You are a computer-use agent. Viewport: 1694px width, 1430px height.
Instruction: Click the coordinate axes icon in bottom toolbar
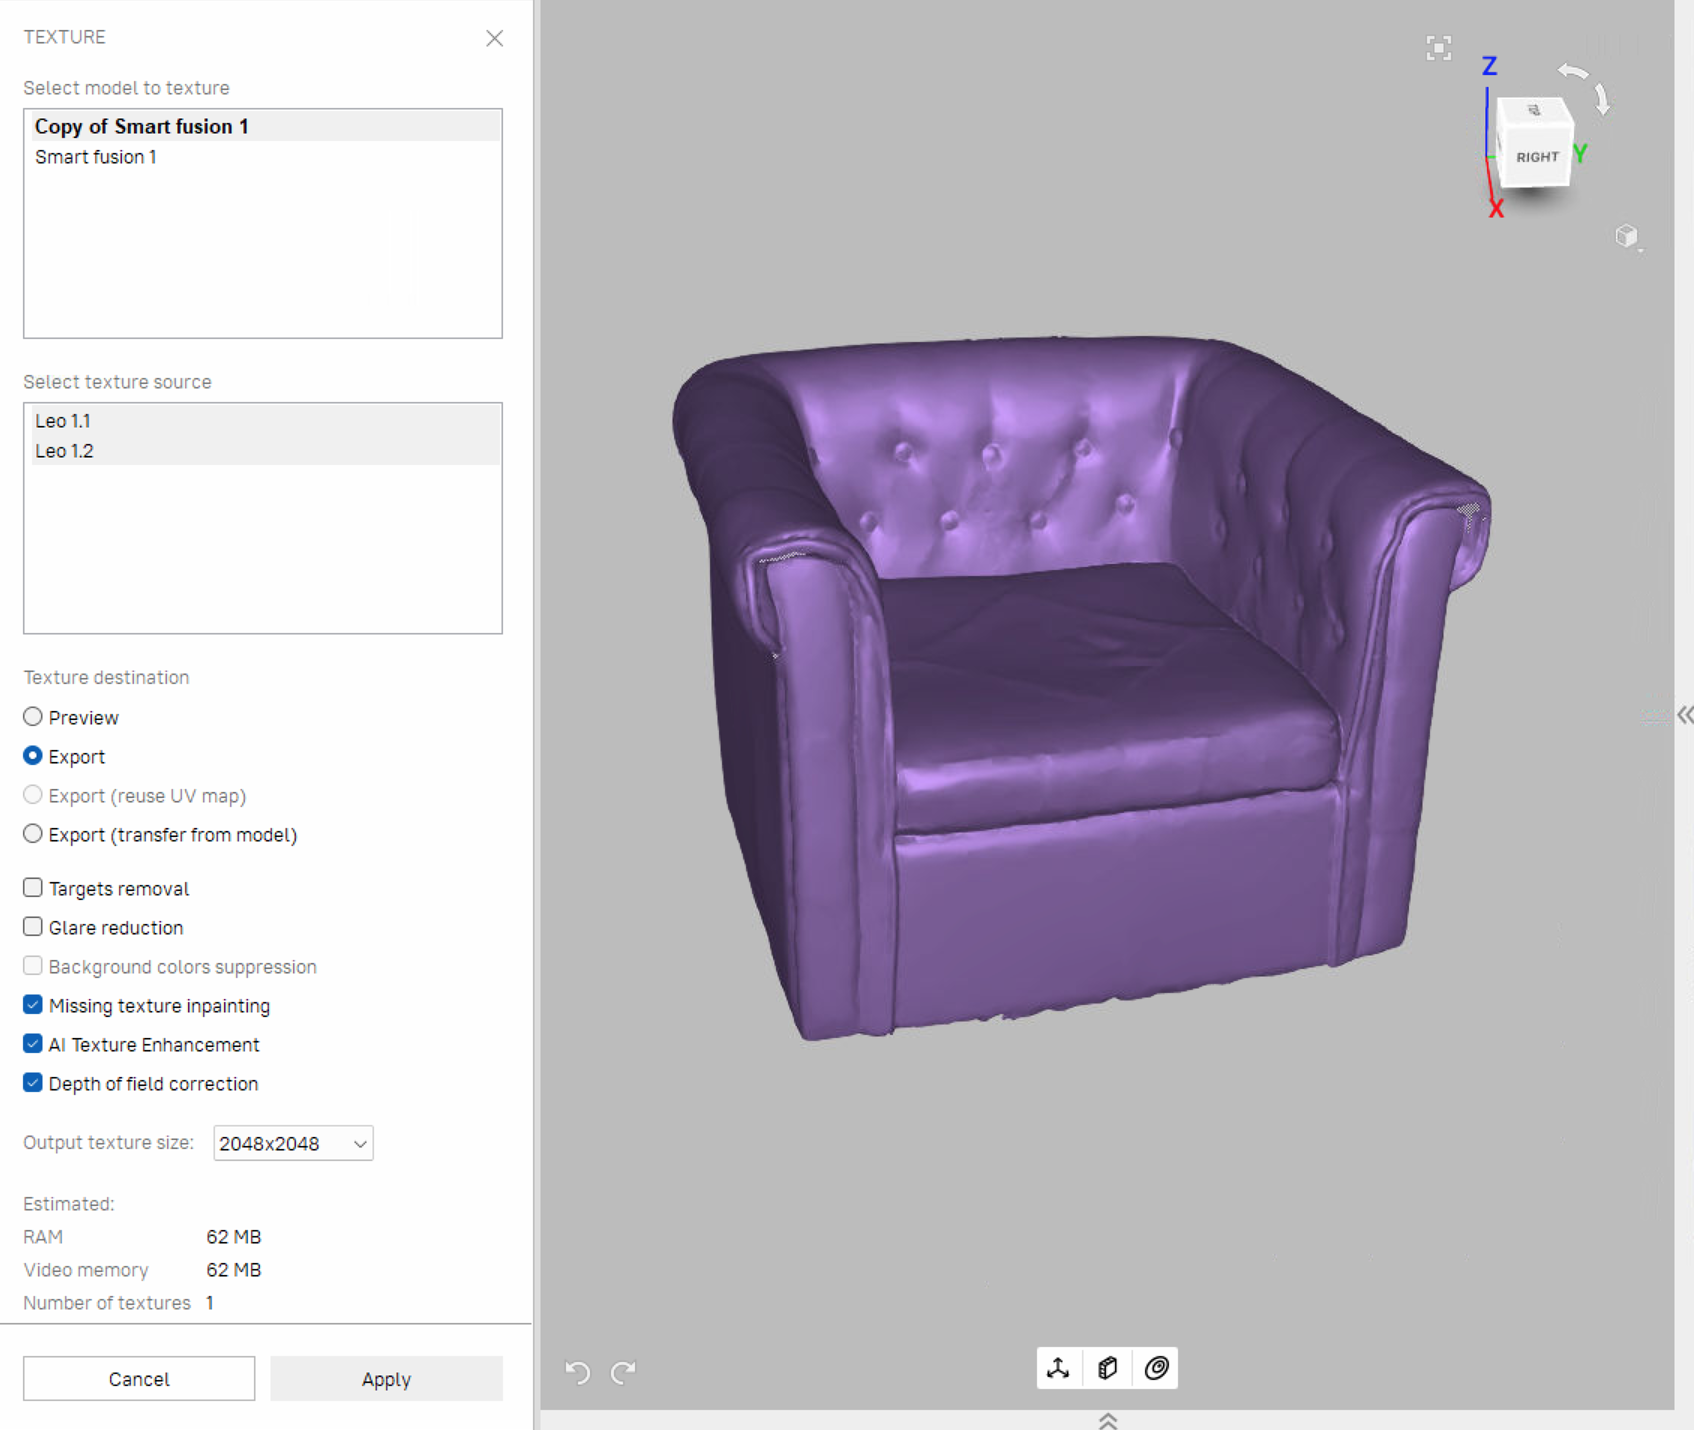coord(1058,1368)
